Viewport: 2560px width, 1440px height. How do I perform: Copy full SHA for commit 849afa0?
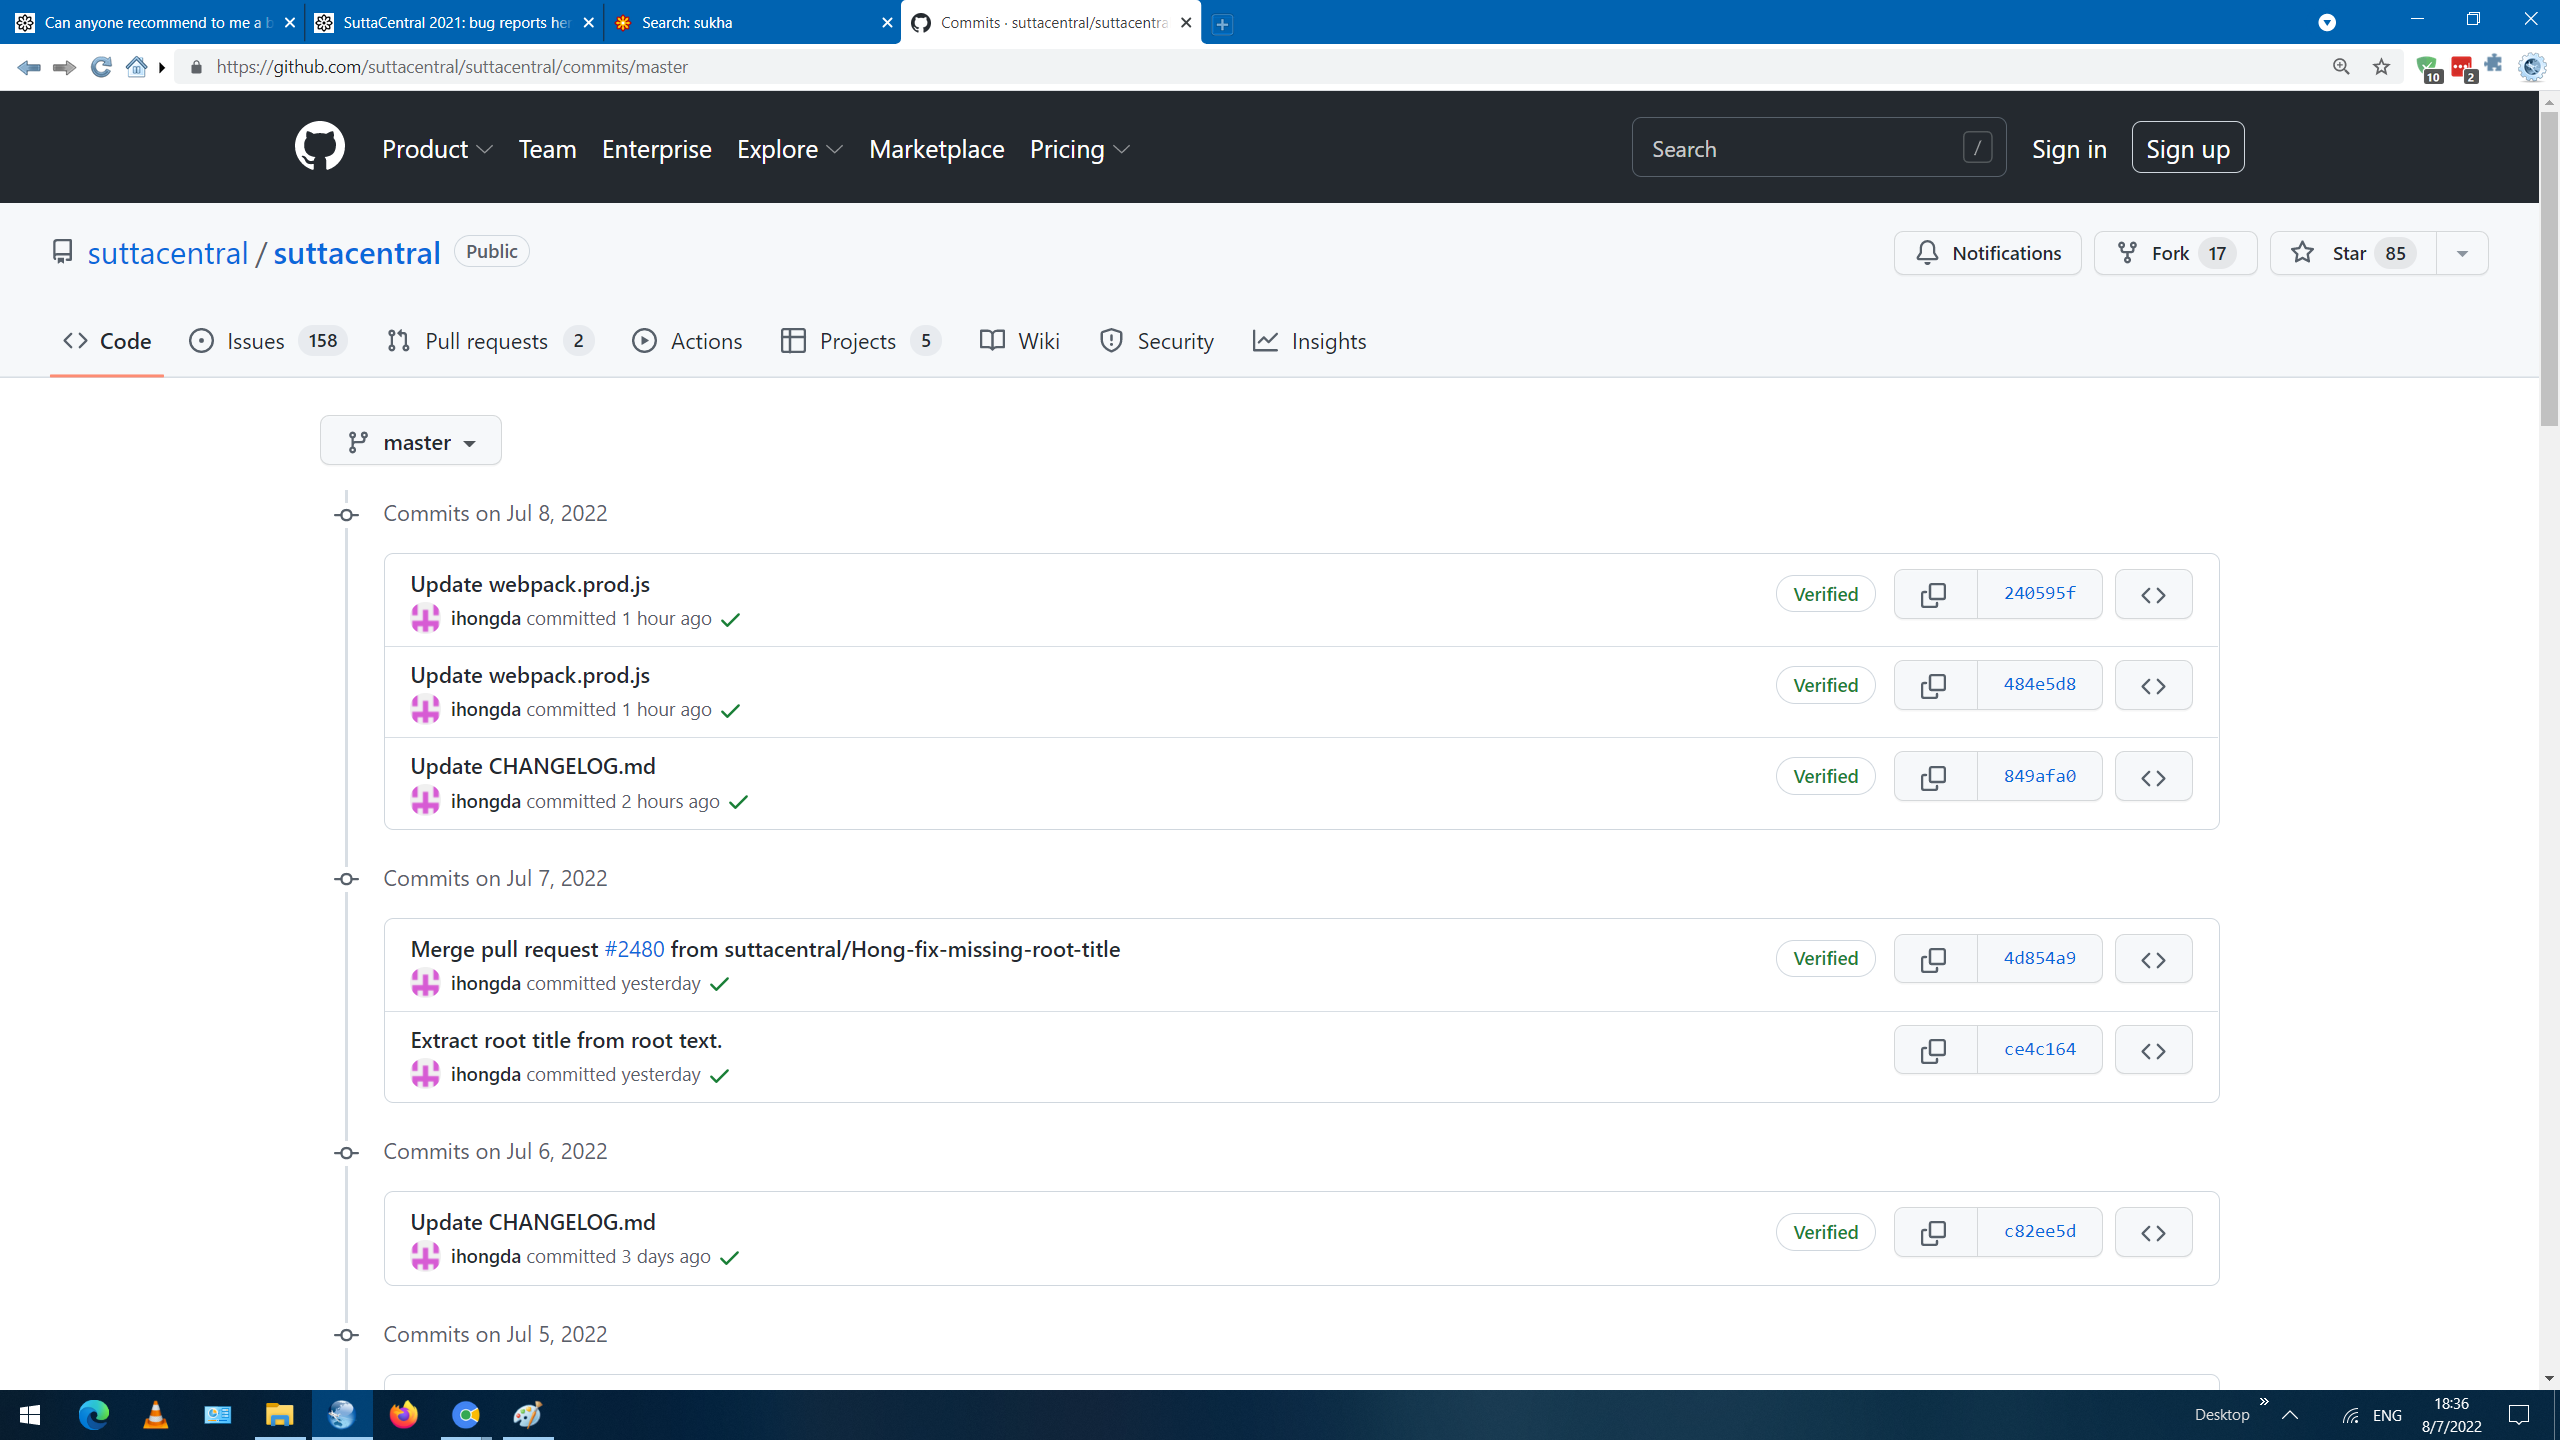click(x=1935, y=776)
